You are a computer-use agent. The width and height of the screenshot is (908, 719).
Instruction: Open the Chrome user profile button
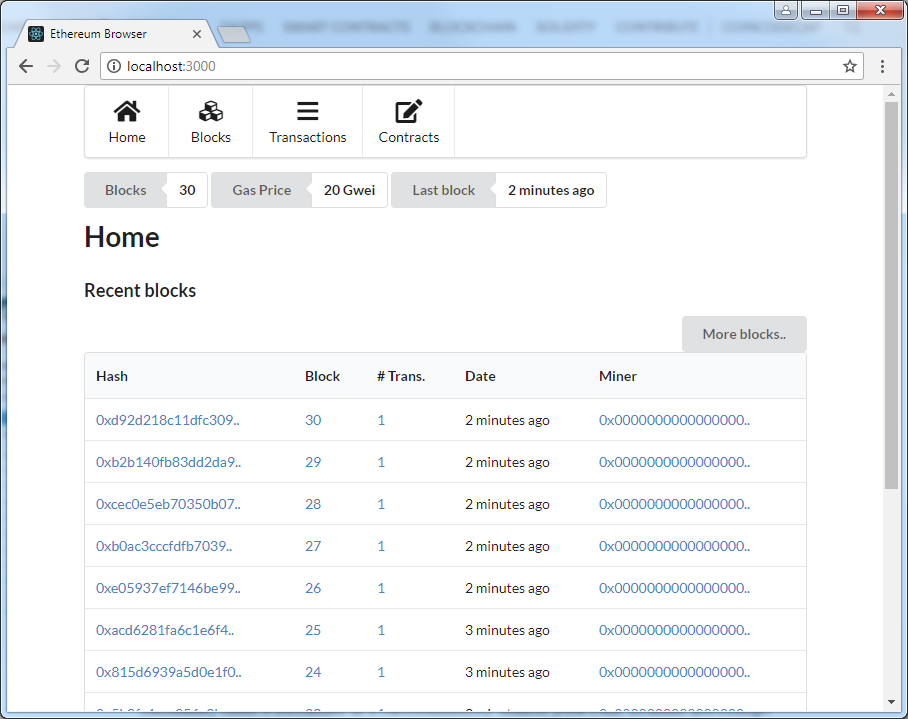click(786, 10)
